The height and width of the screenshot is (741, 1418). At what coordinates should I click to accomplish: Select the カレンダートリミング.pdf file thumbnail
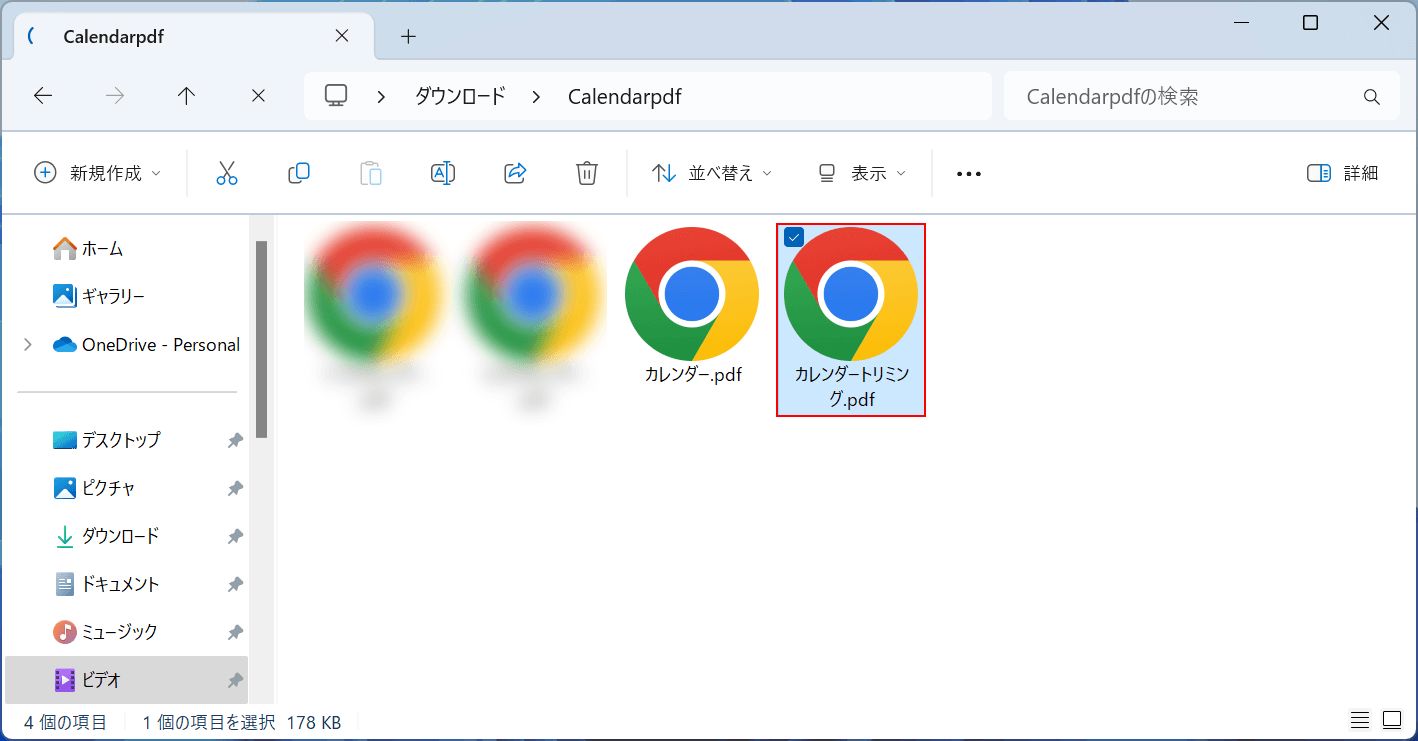851,320
